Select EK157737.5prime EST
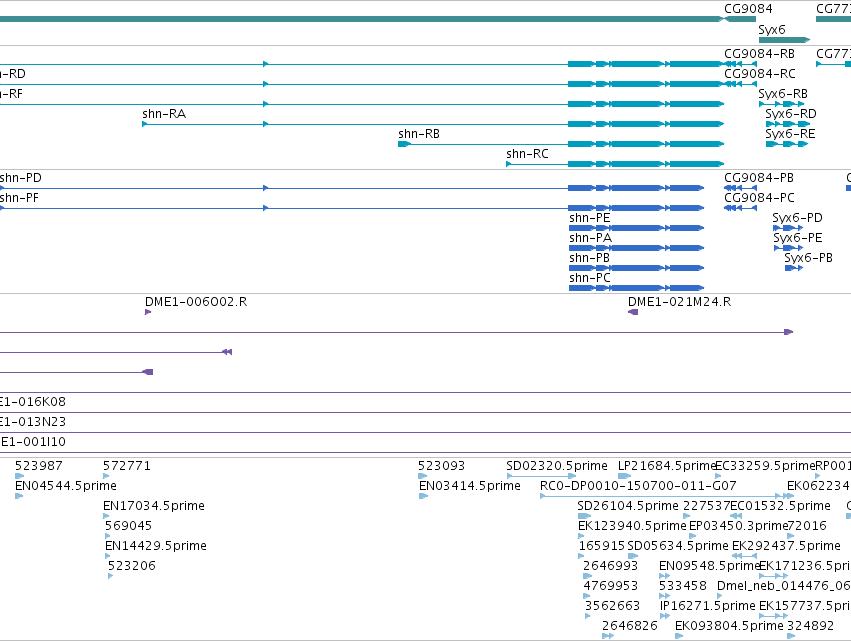 click(x=805, y=606)
